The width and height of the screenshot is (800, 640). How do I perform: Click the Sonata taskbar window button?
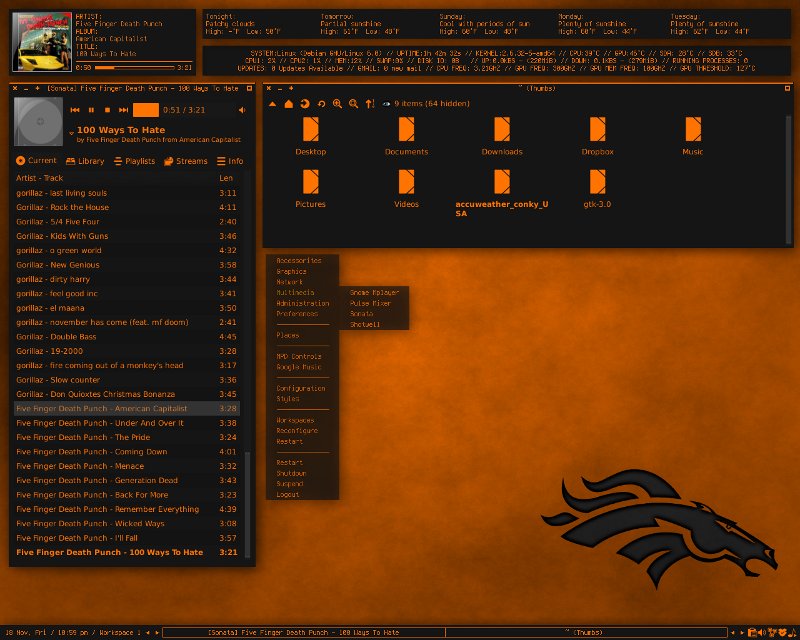click(304, 632)
